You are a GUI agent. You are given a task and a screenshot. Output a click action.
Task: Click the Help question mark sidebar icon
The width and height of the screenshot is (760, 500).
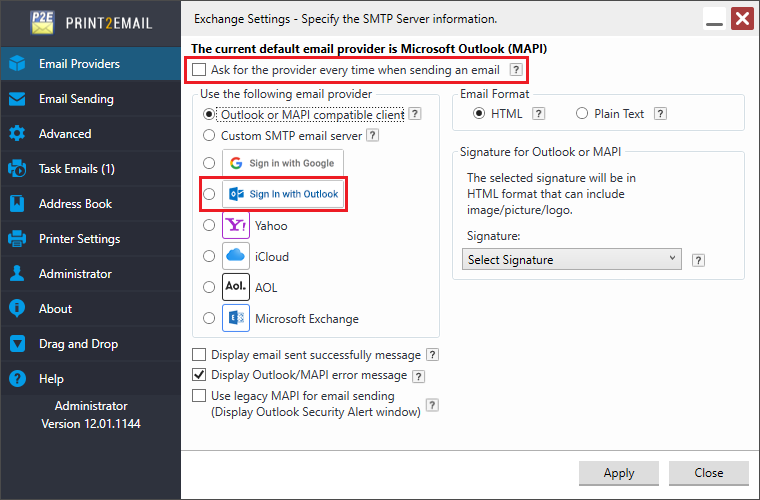[x=17, y=378]
